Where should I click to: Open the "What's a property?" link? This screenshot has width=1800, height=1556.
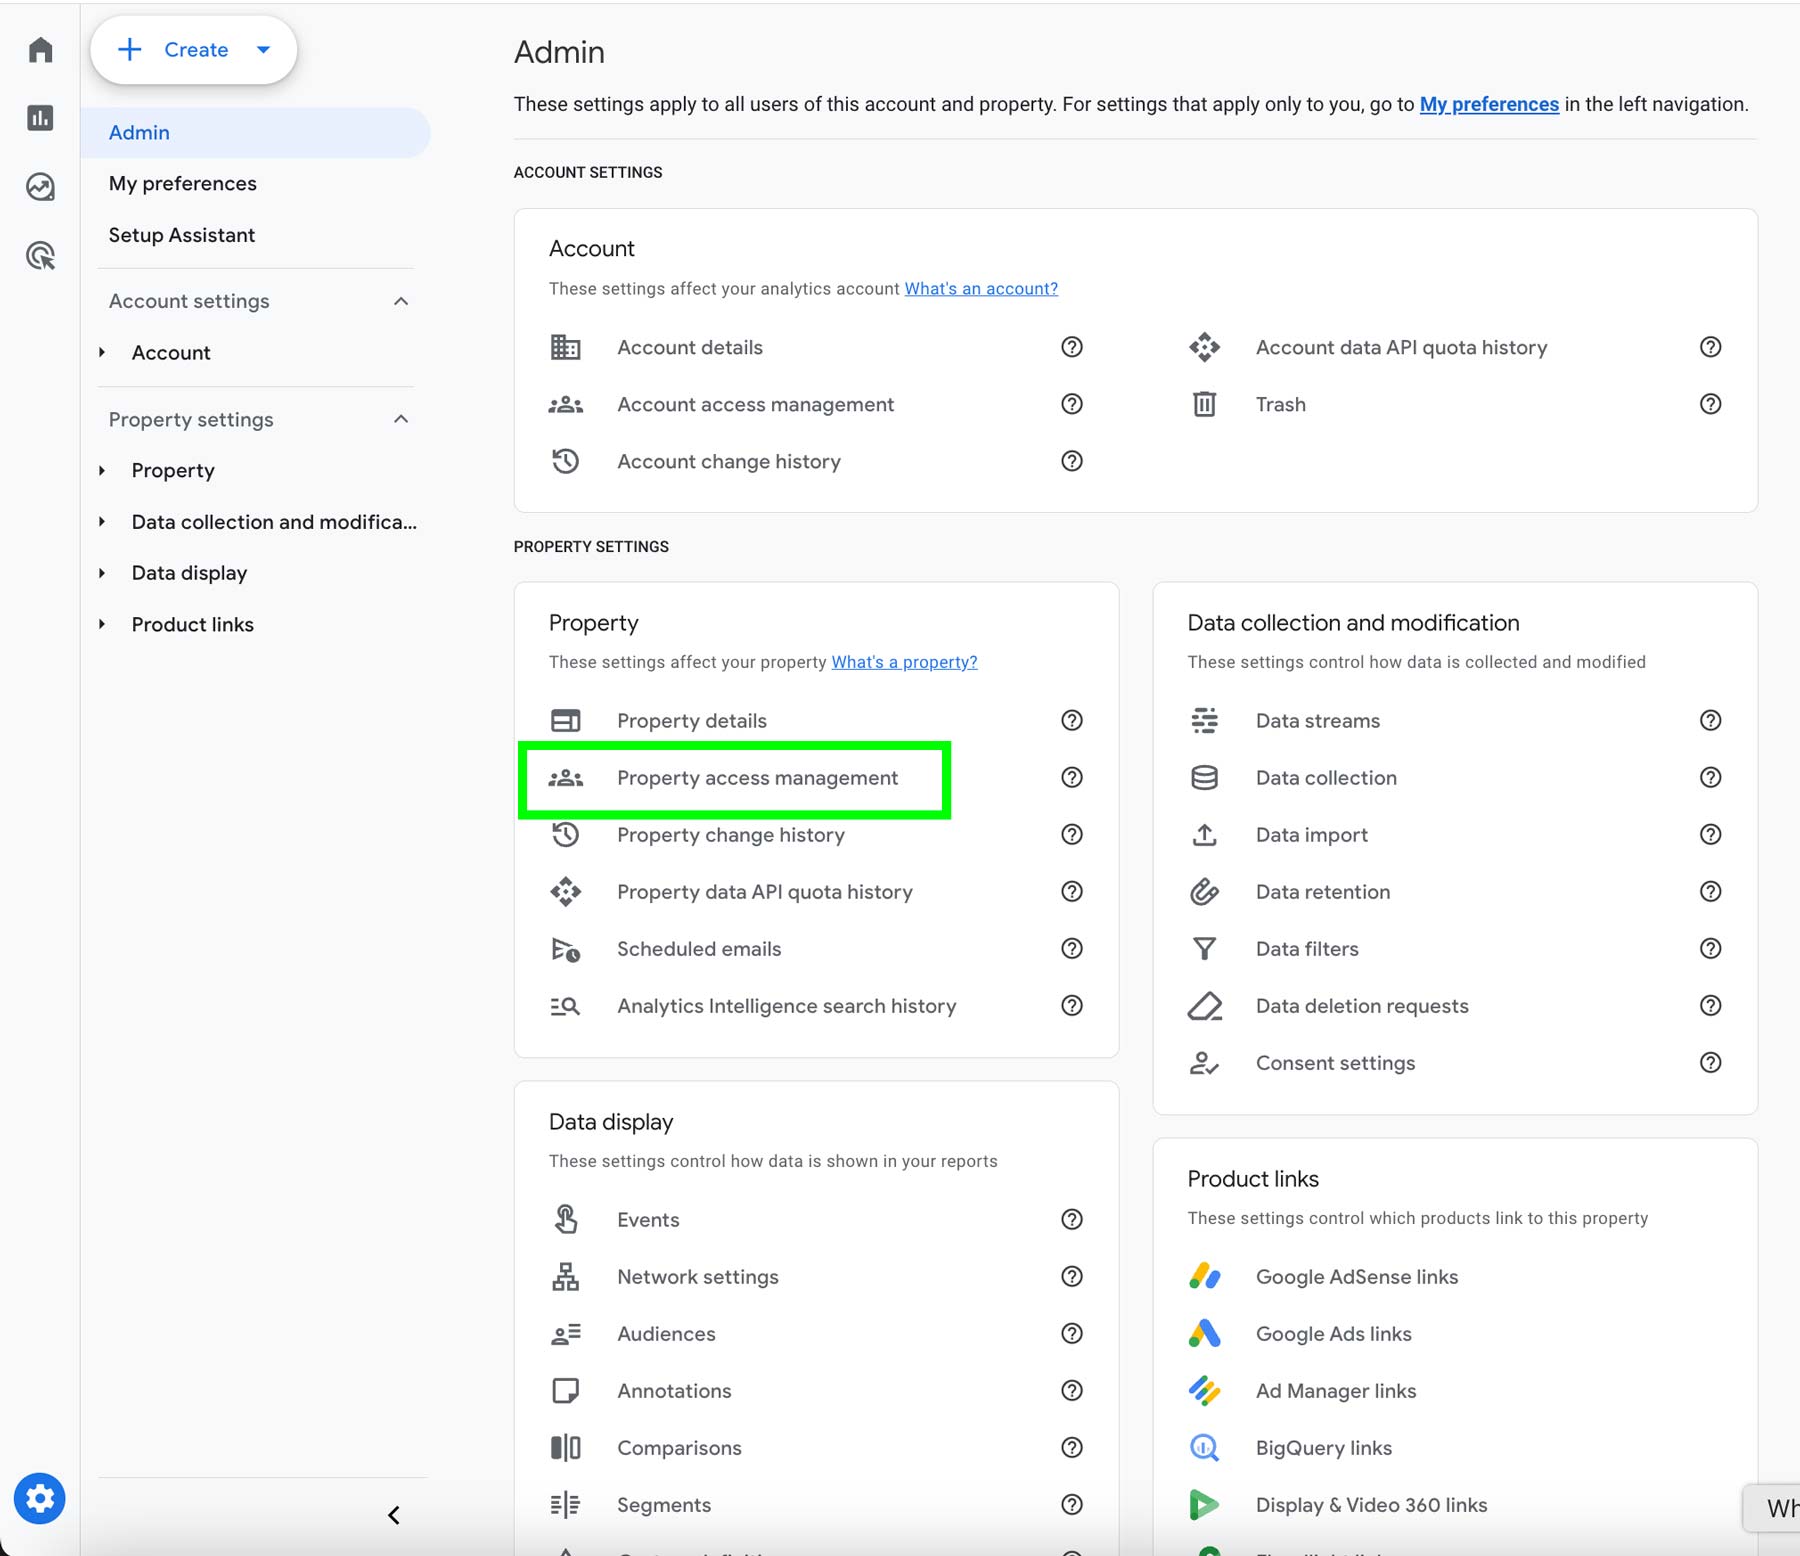(x=904, y=661)
